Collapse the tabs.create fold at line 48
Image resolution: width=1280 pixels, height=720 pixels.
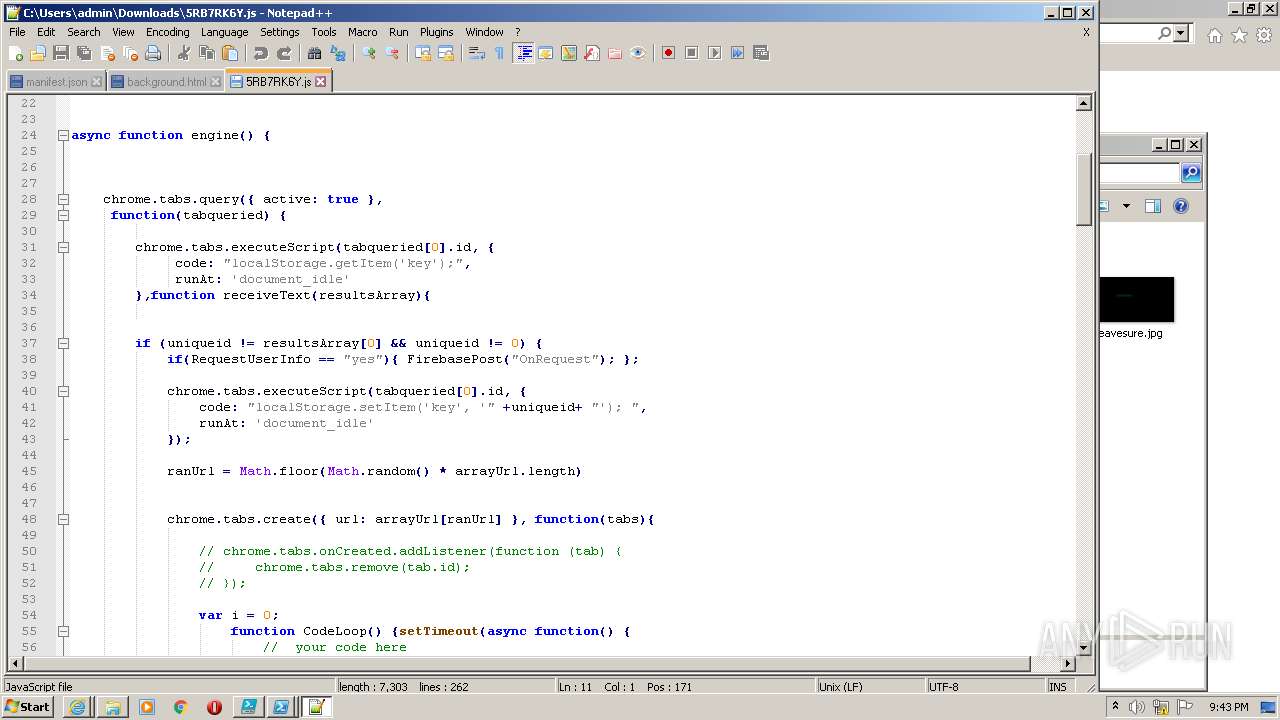pos(63,519)
